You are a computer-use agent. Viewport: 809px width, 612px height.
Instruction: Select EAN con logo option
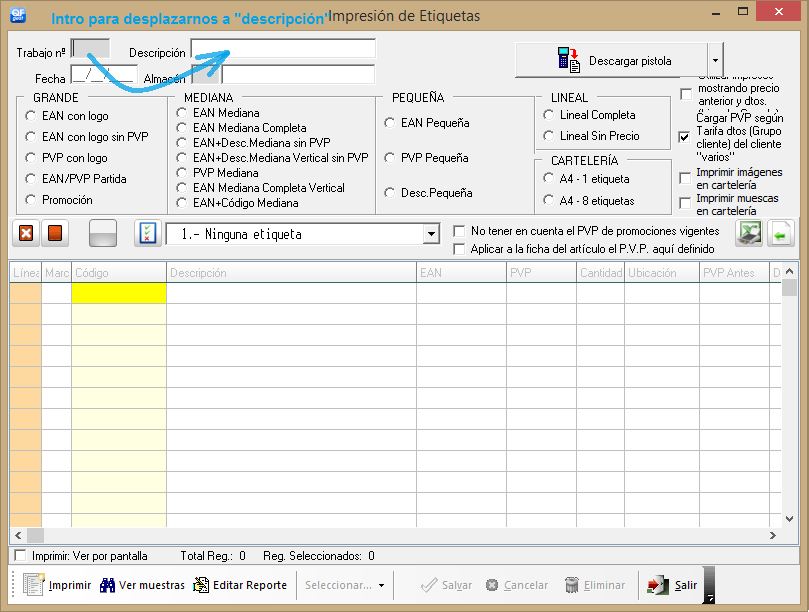(30, 116)
